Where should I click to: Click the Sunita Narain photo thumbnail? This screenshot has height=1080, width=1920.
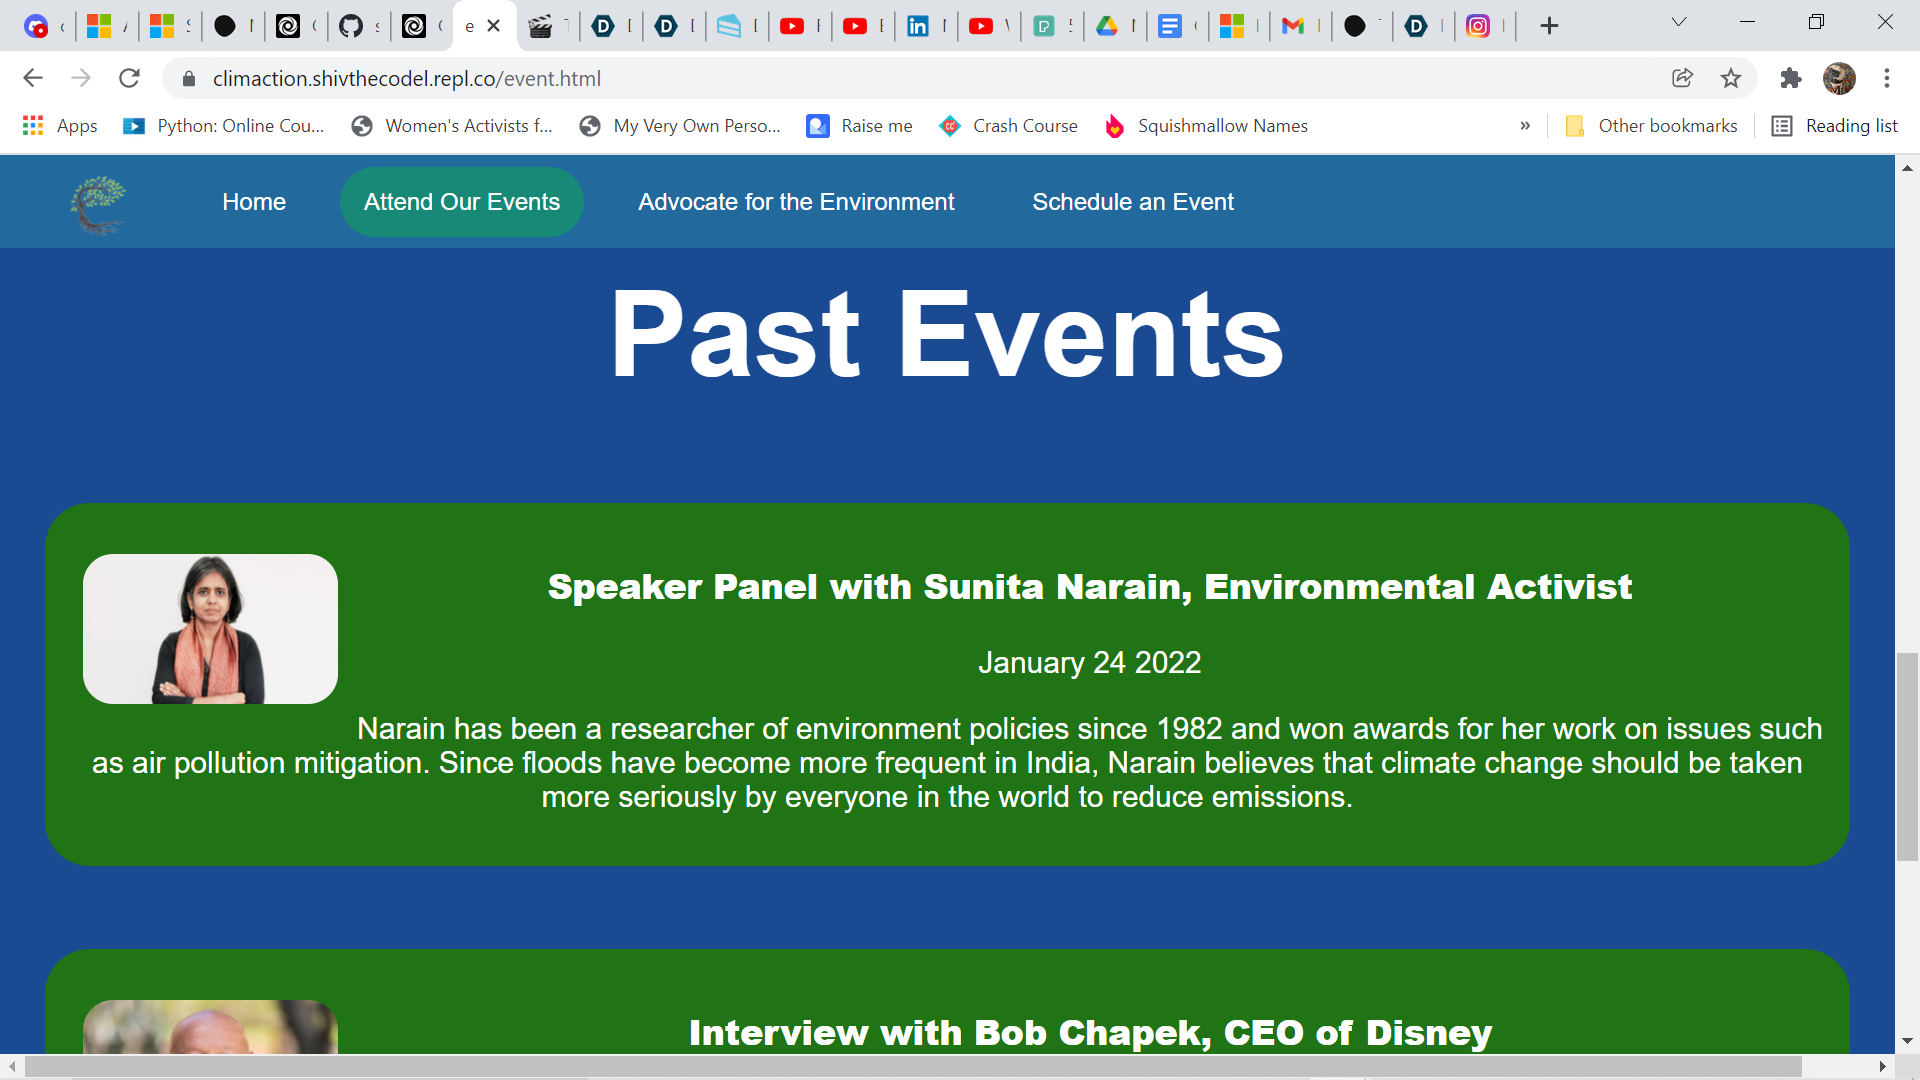[210, 629]
